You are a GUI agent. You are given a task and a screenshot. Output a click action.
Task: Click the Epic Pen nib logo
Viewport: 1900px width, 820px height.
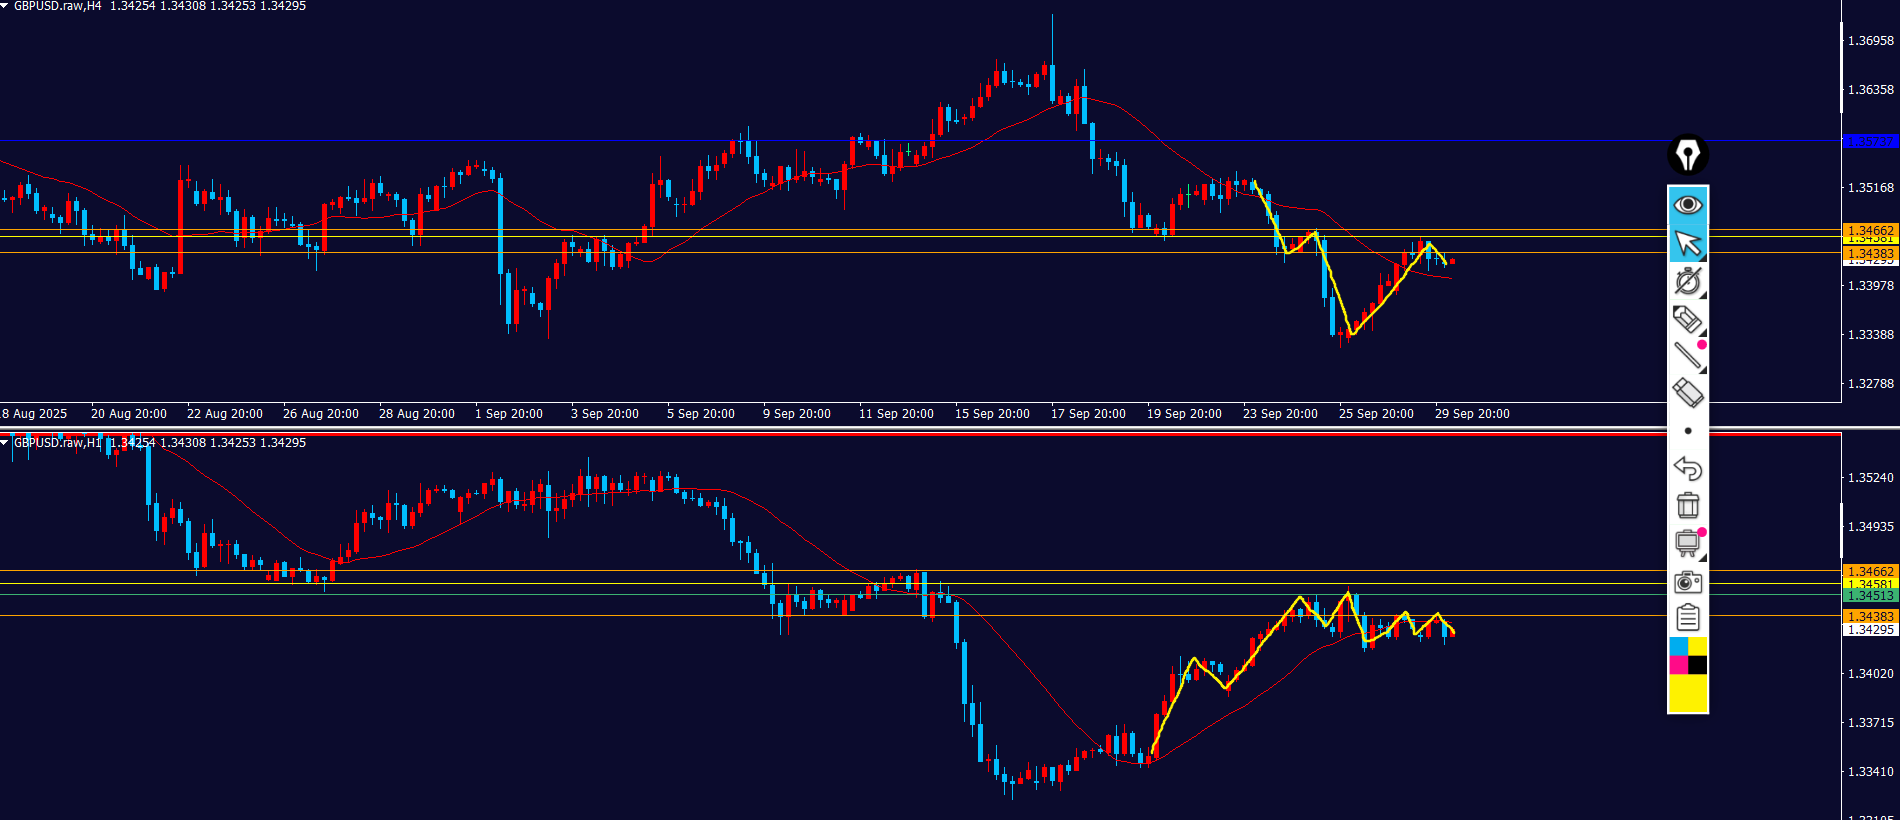(1688, 155)
